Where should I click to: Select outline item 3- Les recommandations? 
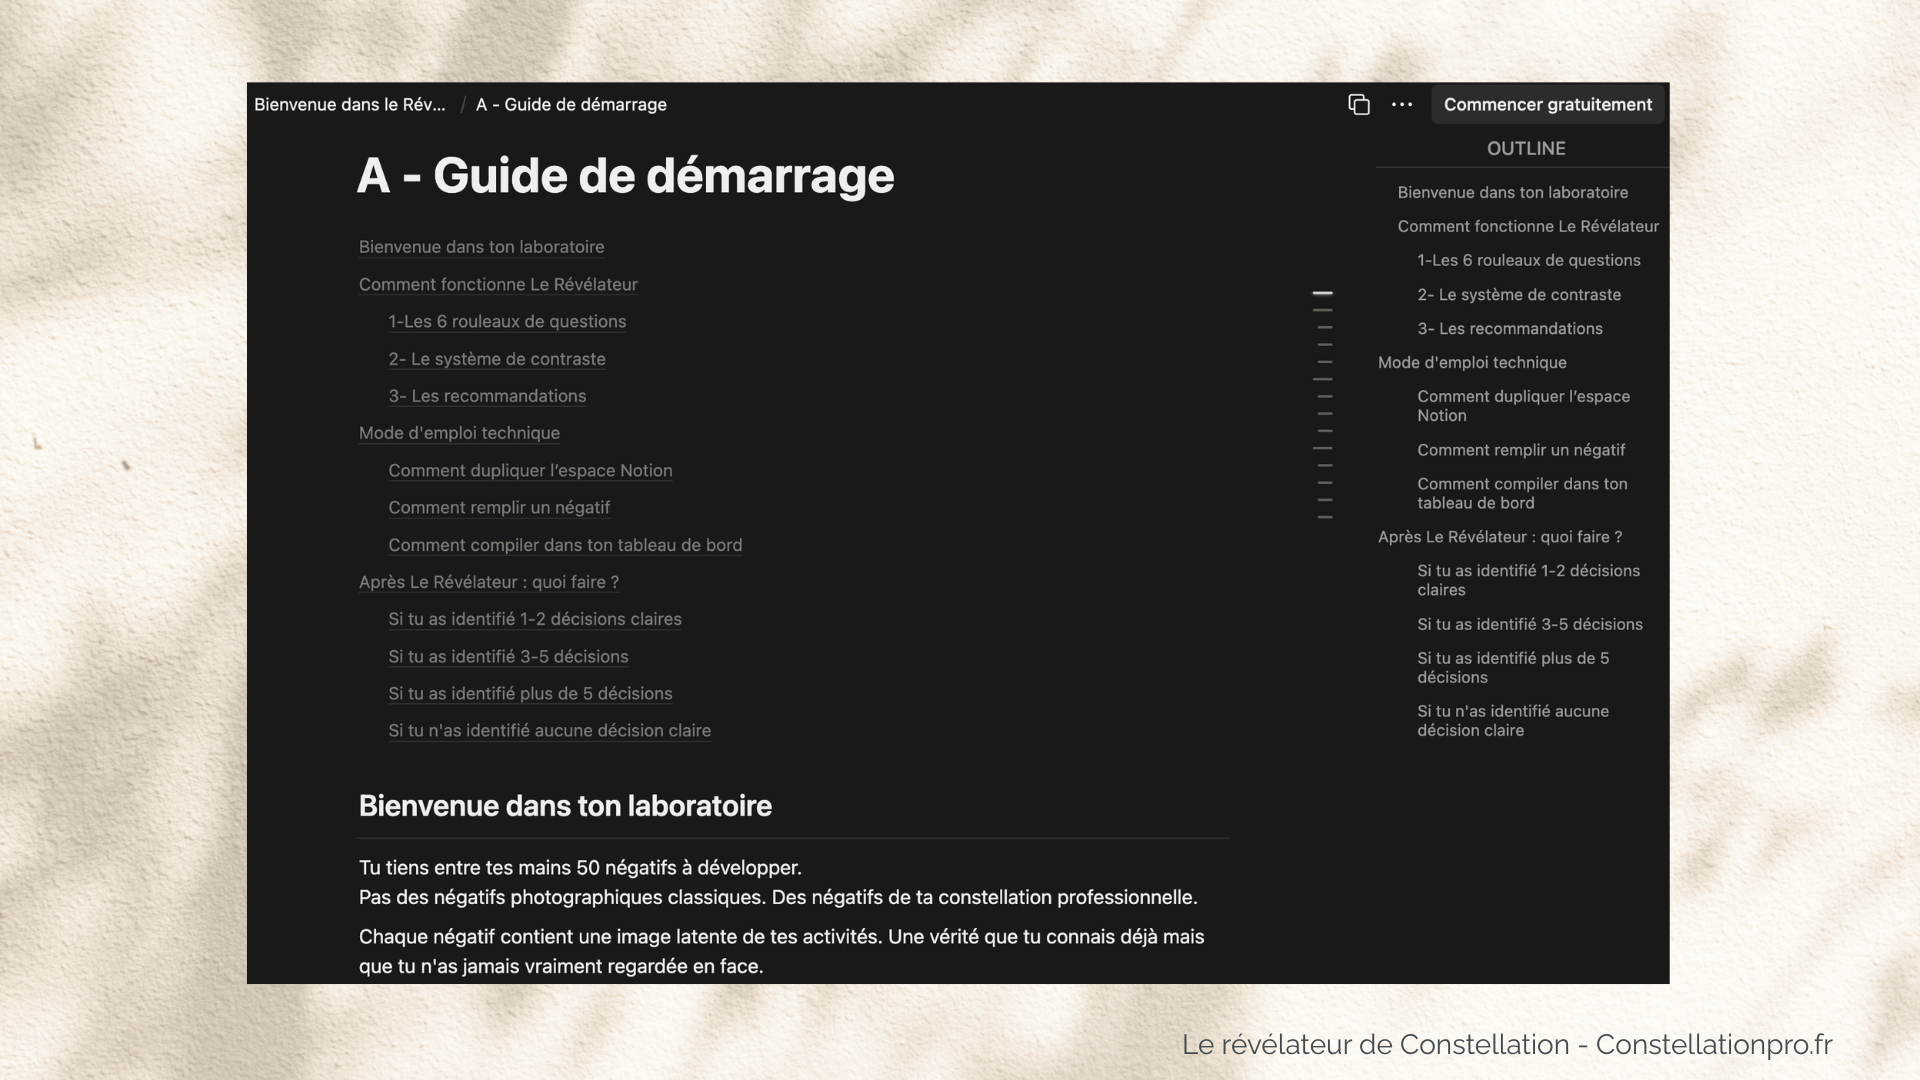click(x=1509, y=329)
